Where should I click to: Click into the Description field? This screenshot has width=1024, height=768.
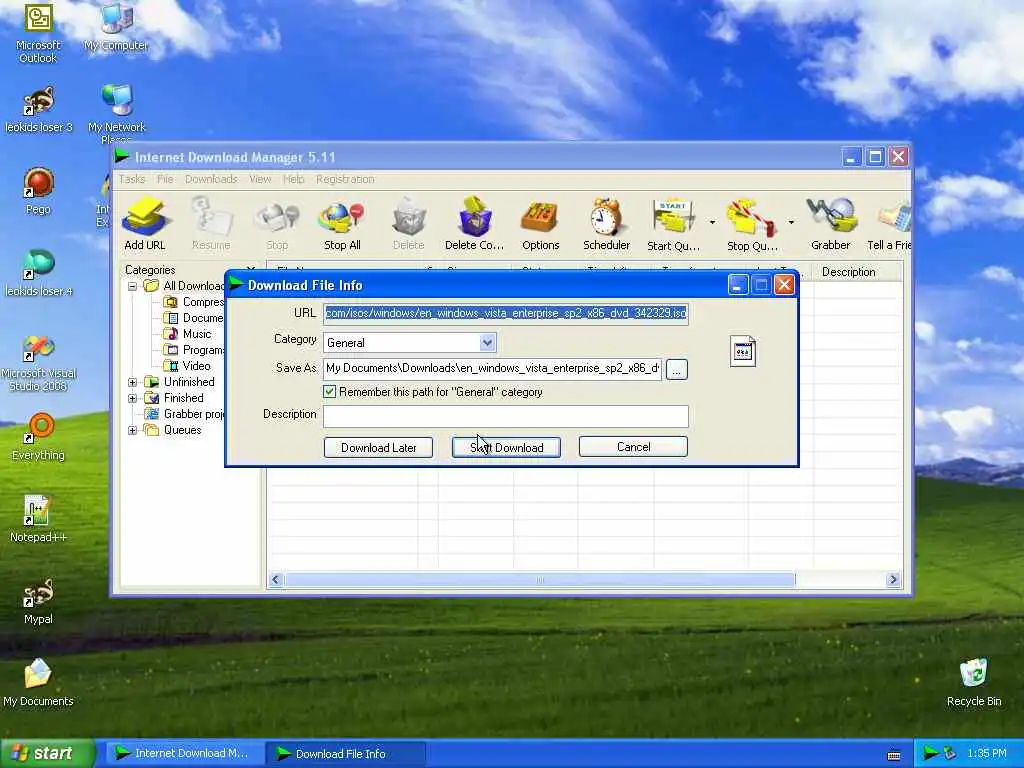click(x=505, y=416)
